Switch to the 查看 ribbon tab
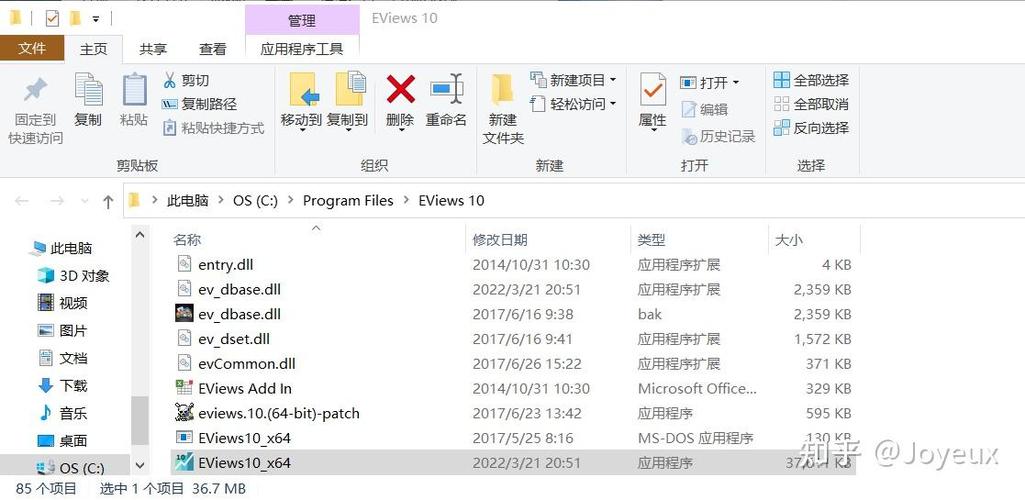 (212, 49)
